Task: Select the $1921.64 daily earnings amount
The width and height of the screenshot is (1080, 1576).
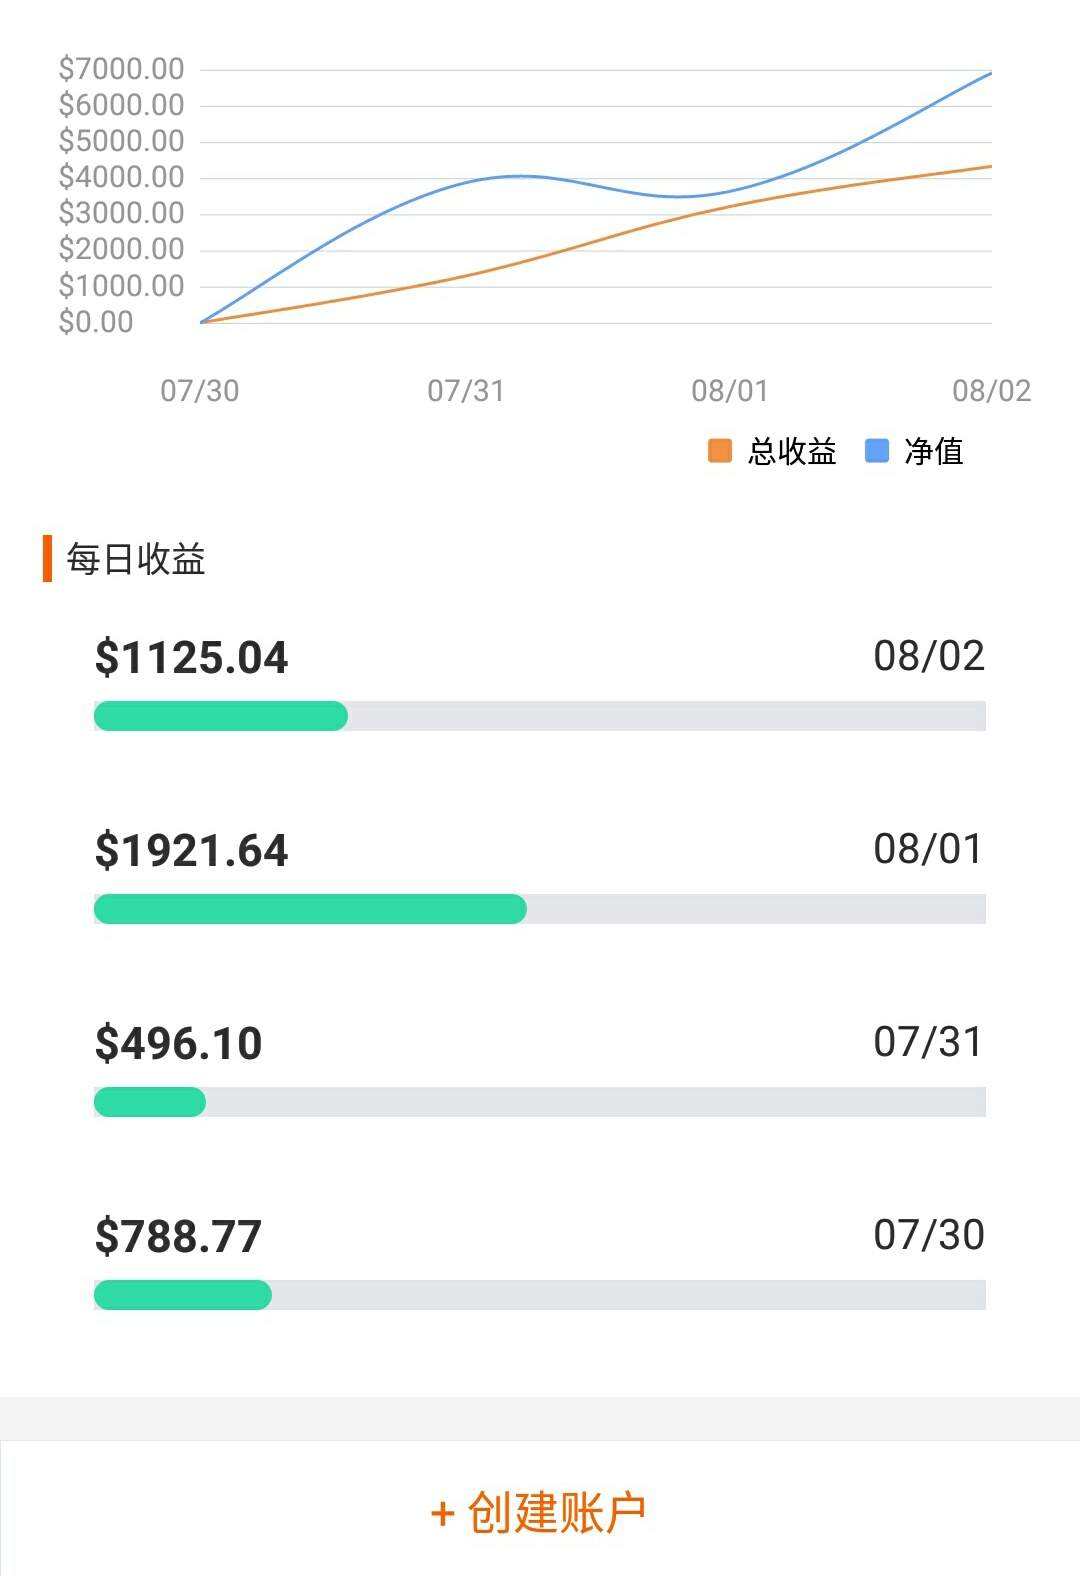Action: coord(191,851)
